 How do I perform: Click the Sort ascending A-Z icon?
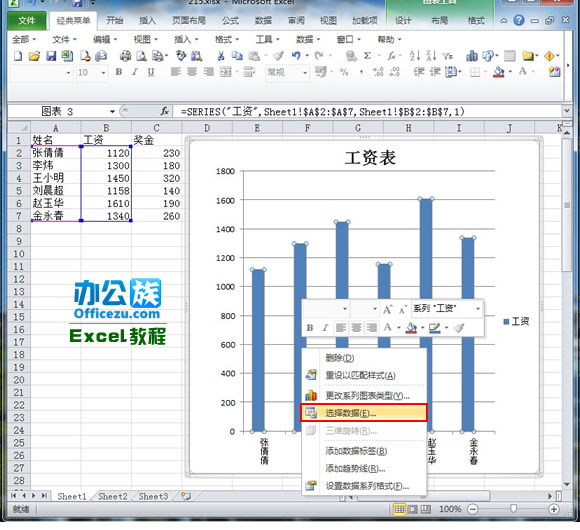tap(415, 56)
